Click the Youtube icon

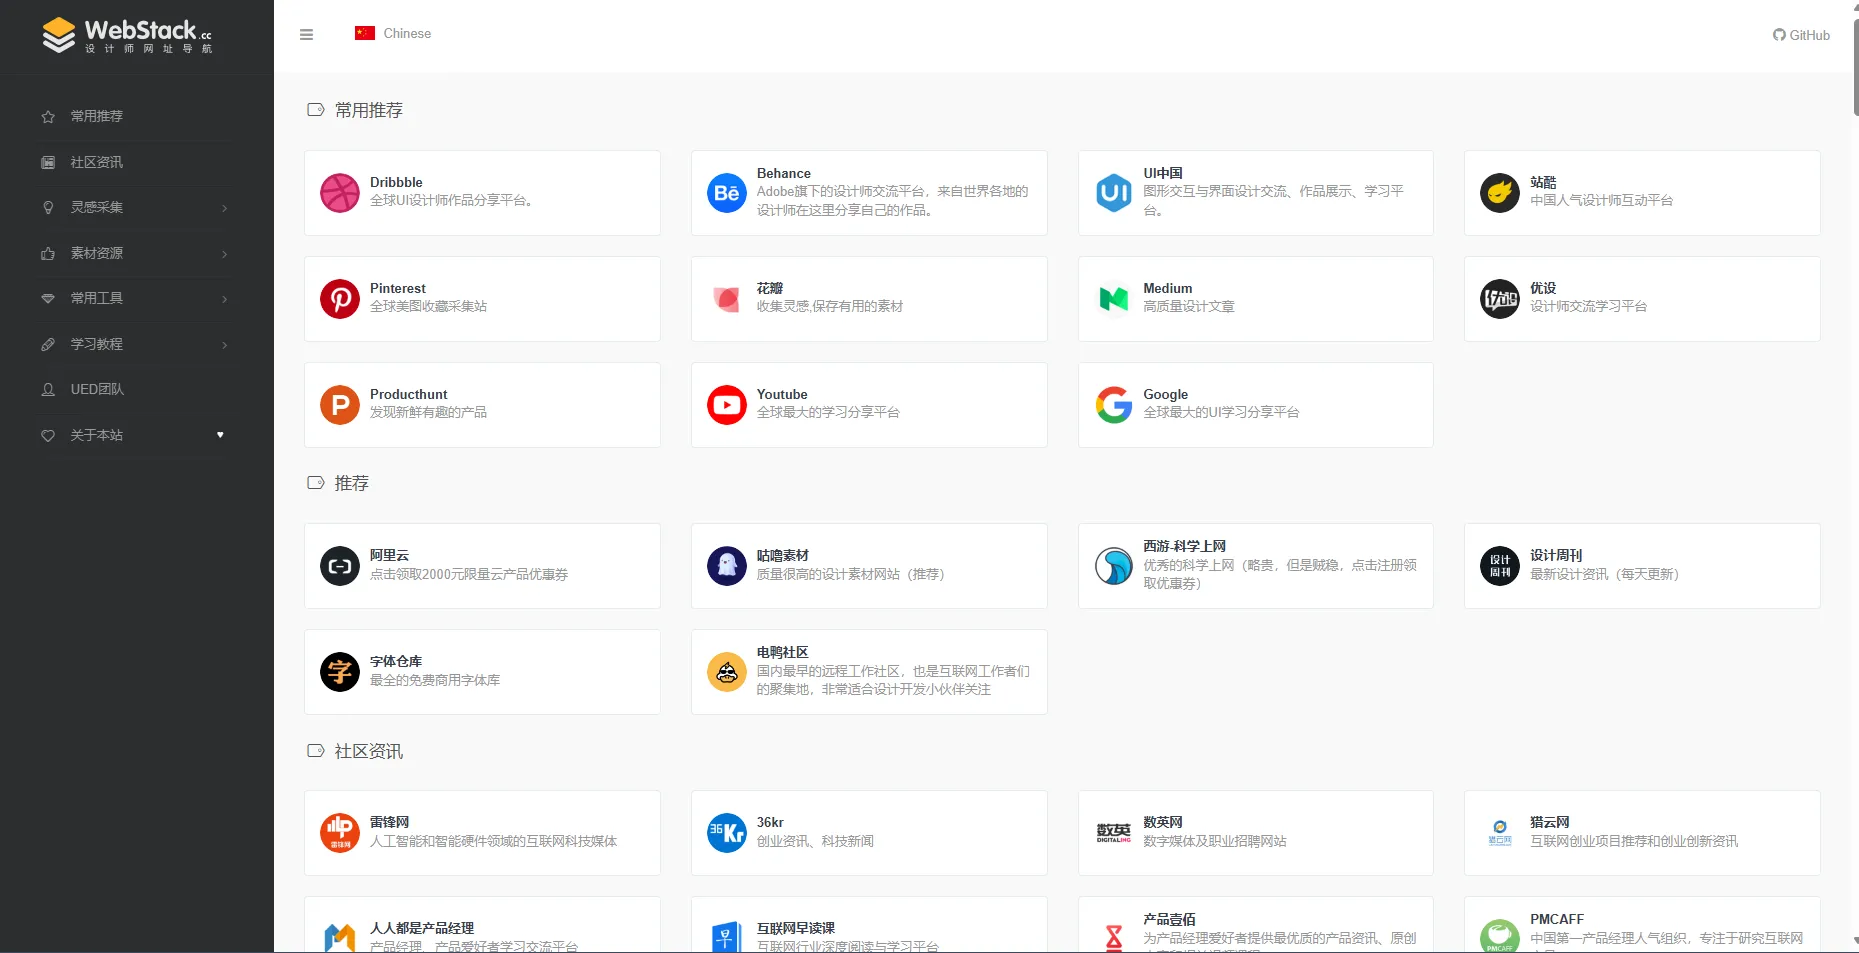coord(727,405)
